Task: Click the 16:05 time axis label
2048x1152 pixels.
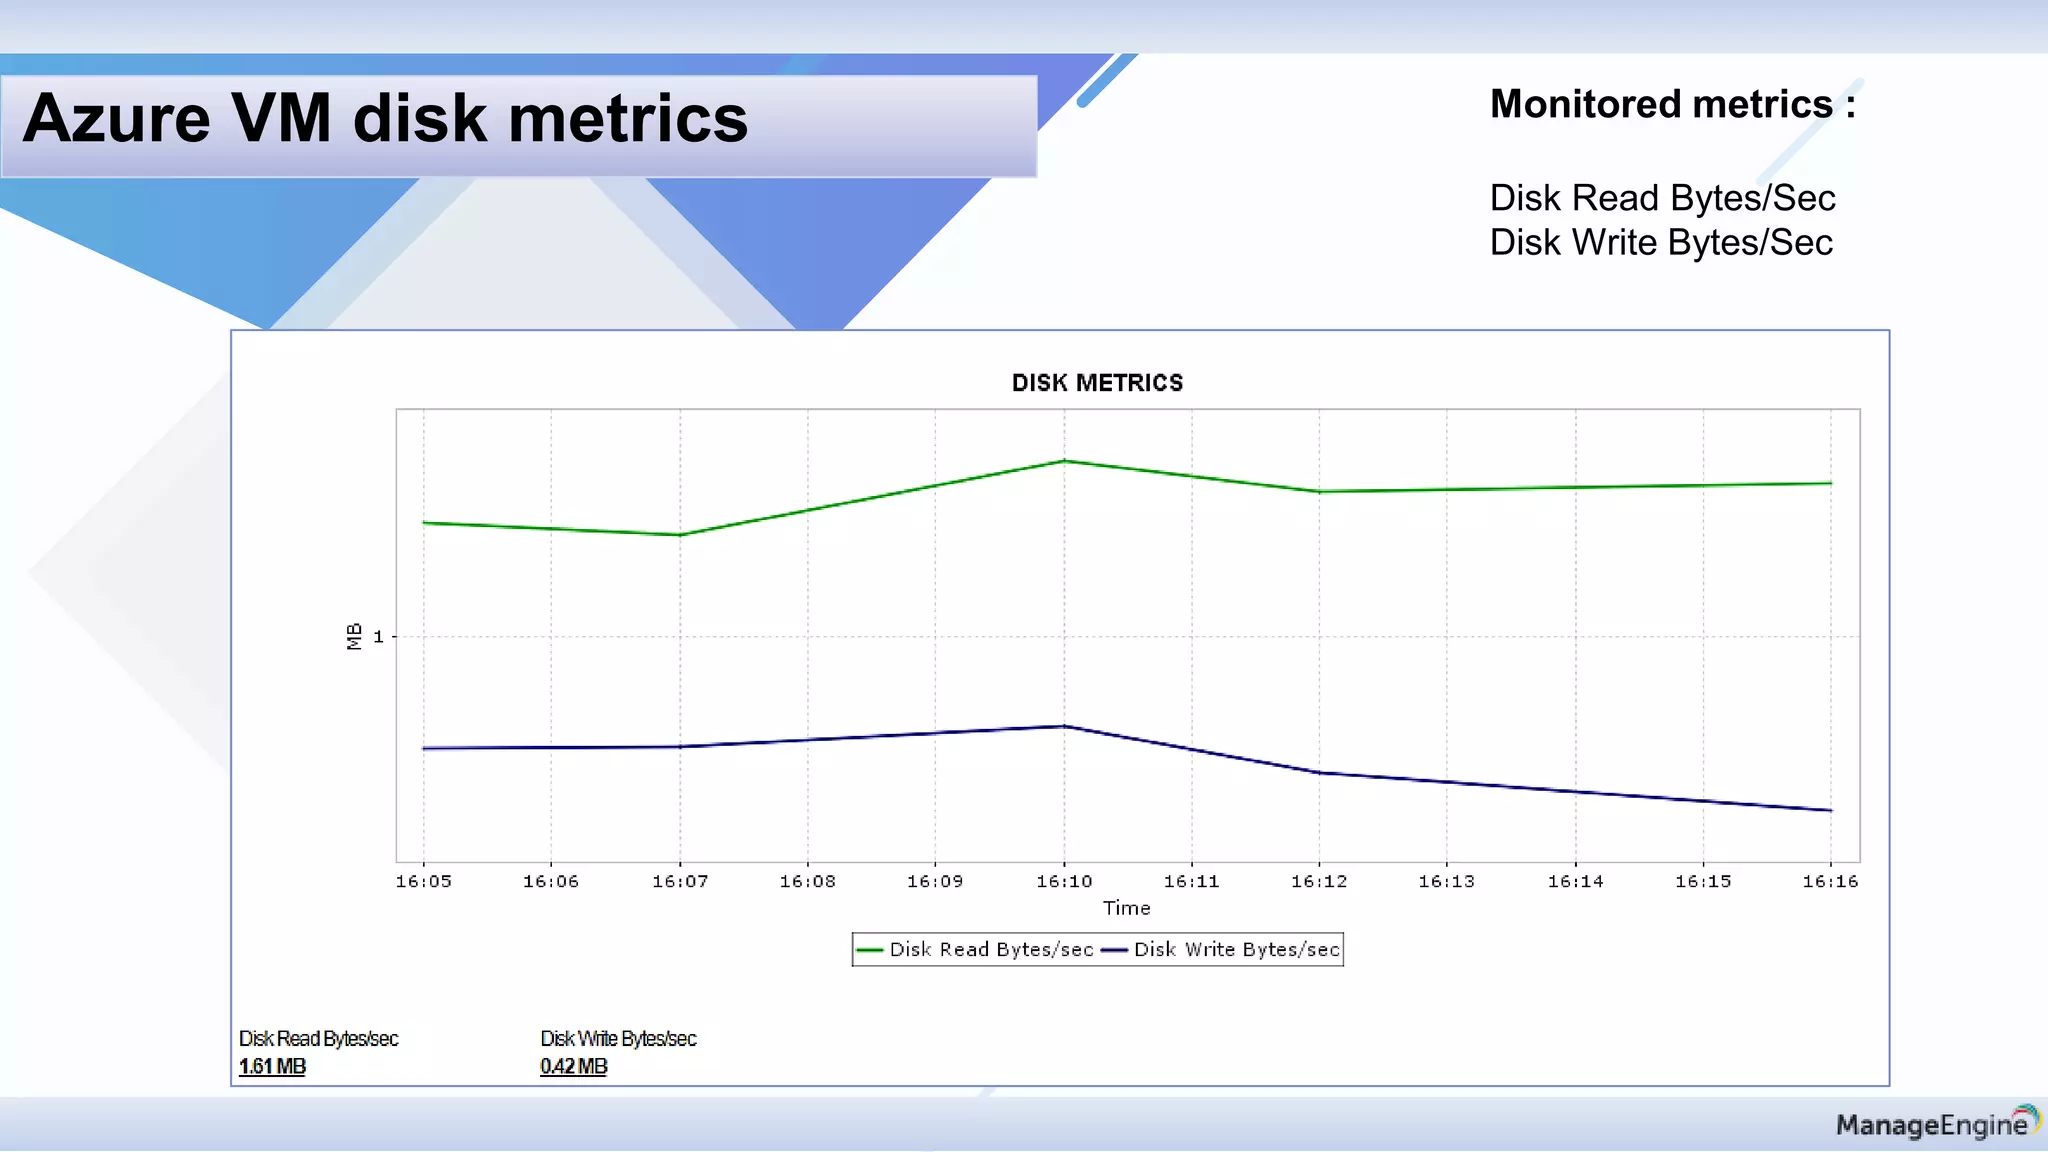Action: tap(423, 881)
